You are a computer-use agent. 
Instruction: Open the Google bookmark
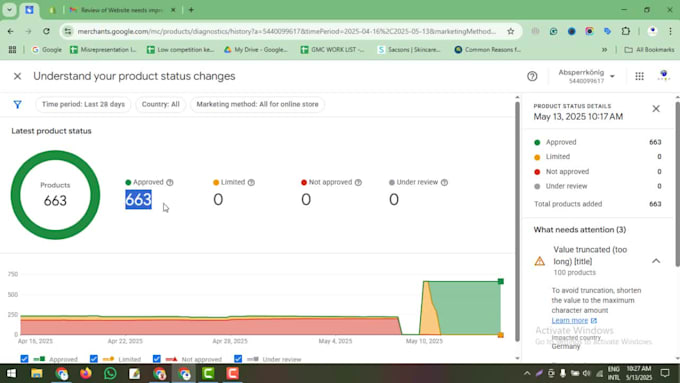[x=46, y=50]
